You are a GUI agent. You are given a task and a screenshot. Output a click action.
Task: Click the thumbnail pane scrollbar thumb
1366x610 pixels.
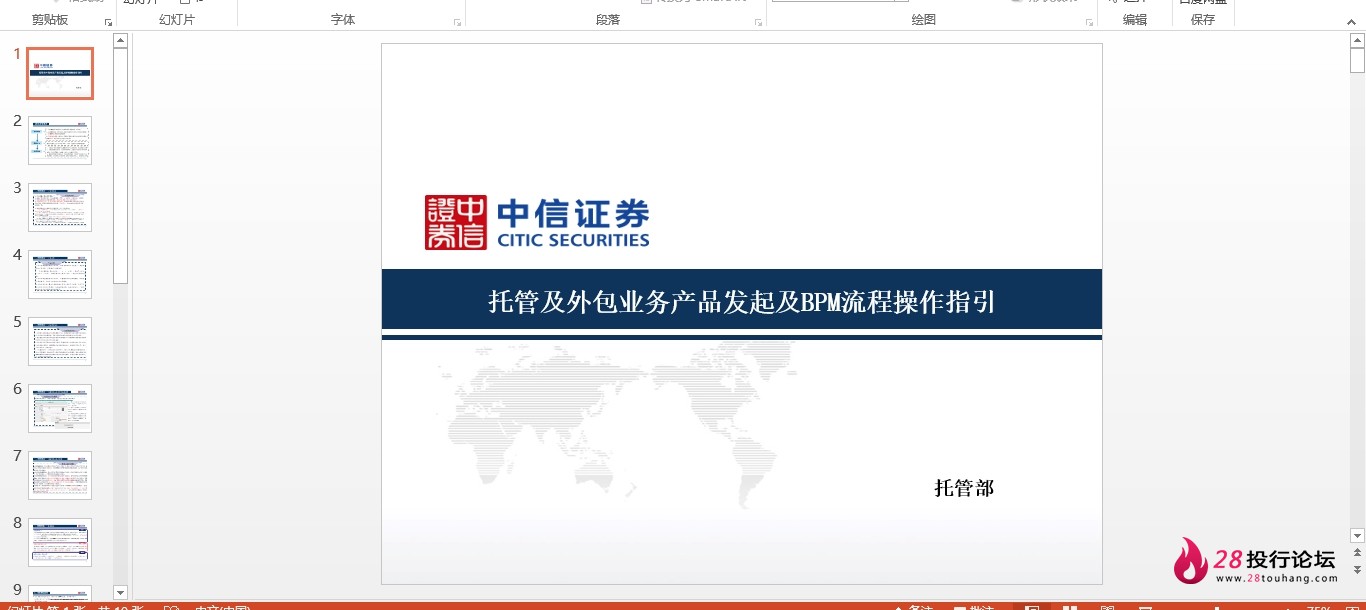click(x=121, y=166)
